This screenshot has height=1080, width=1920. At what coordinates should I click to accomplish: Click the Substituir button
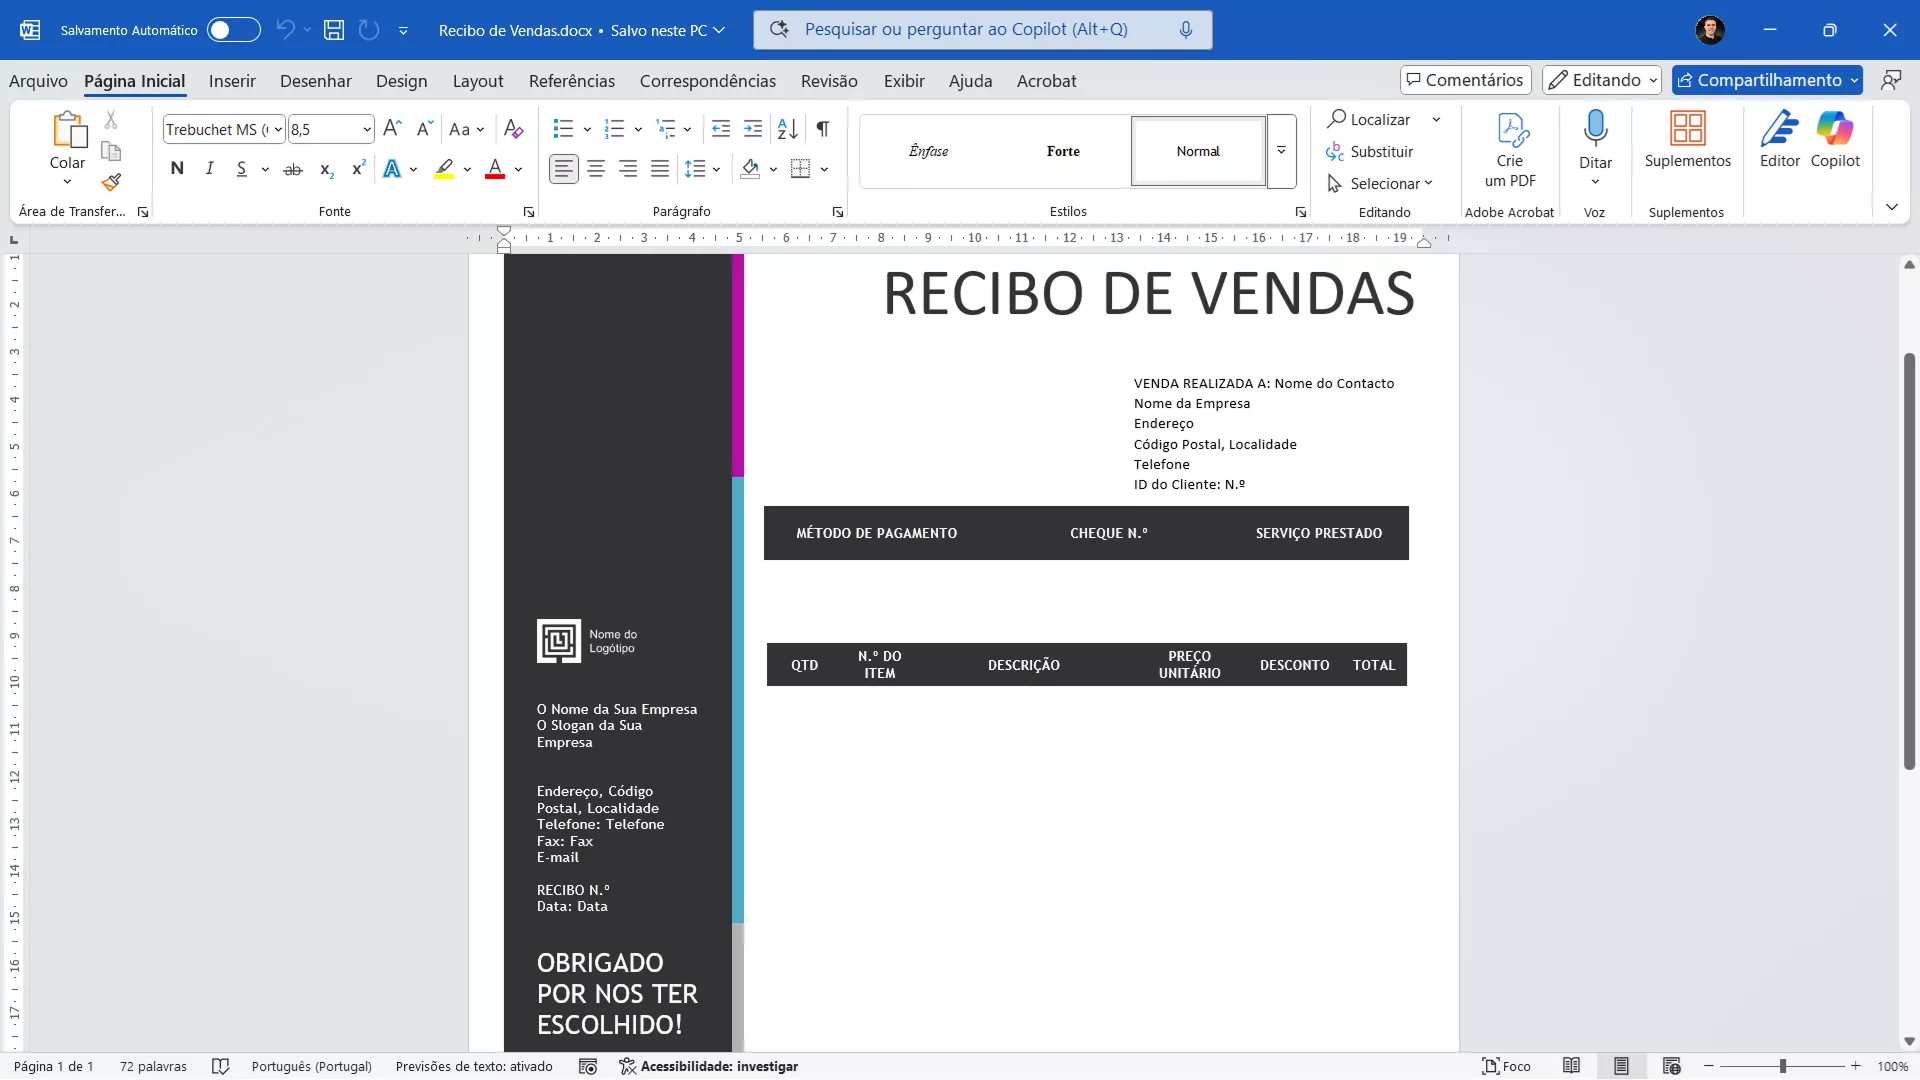point(1369,152)
